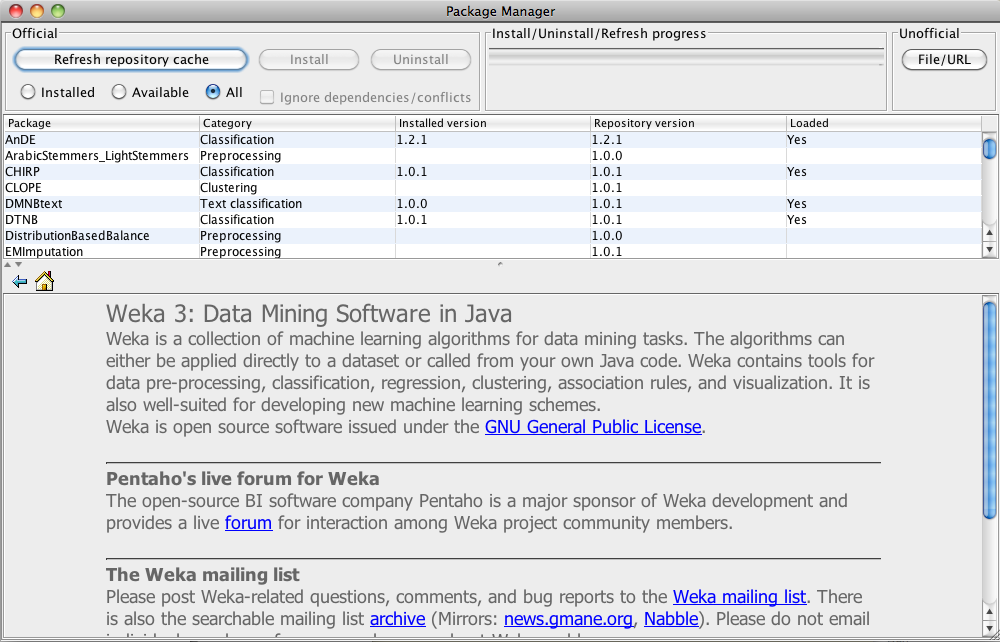Sort by the Category column header

point(297,123)
